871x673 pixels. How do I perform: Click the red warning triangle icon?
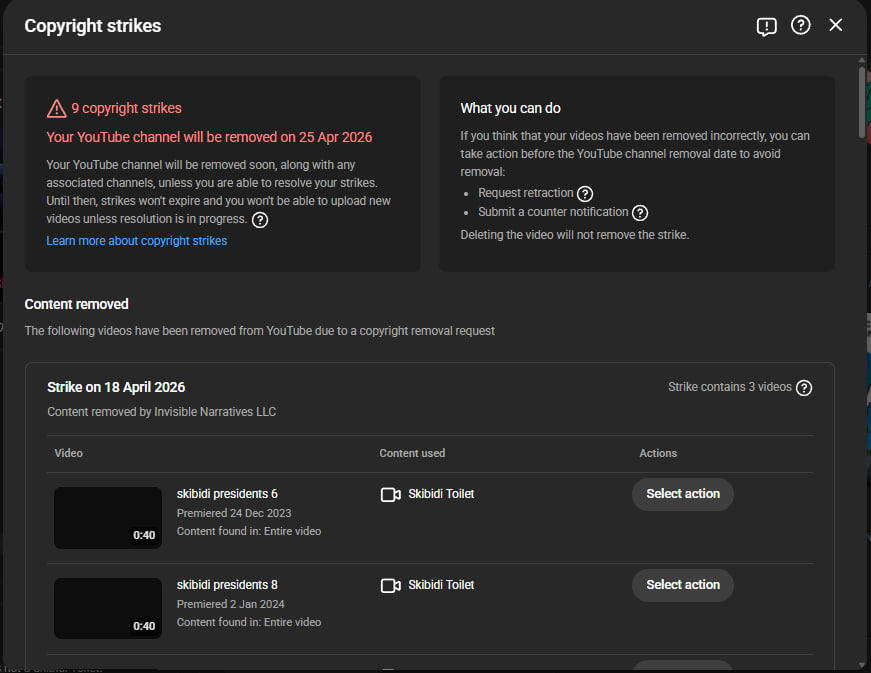tap(57, 108)
